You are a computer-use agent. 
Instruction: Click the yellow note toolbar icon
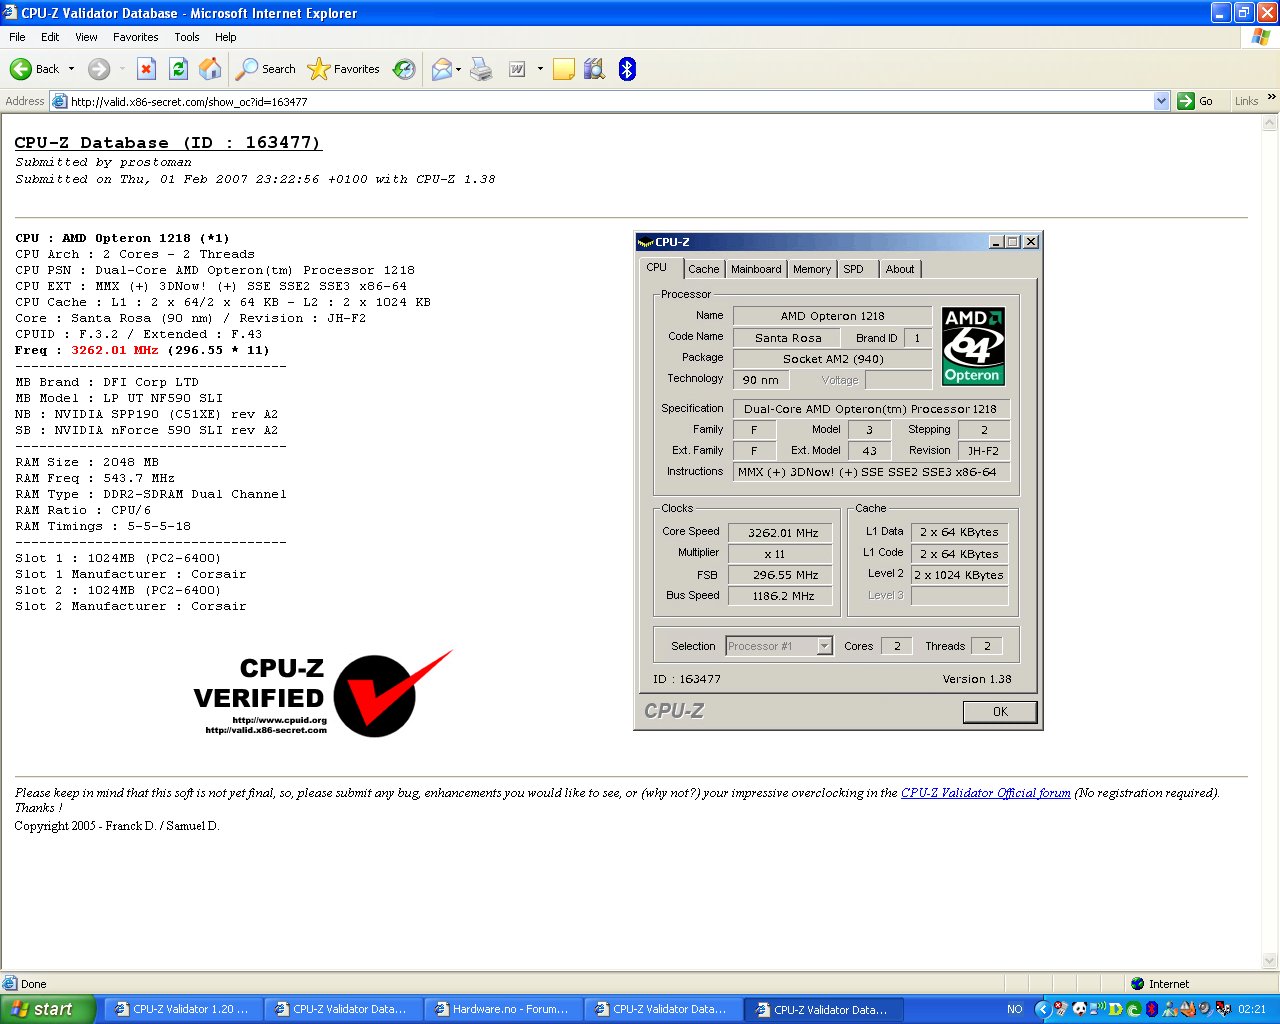564,69
